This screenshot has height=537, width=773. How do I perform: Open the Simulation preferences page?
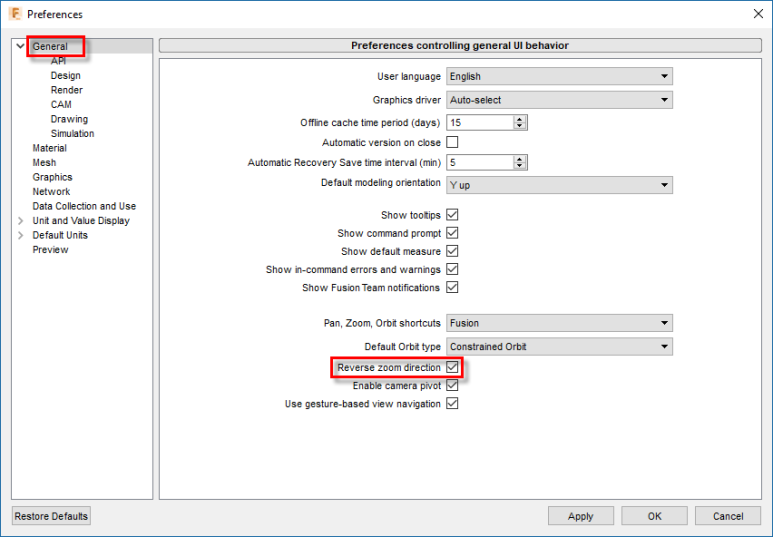tap(72, 134)
